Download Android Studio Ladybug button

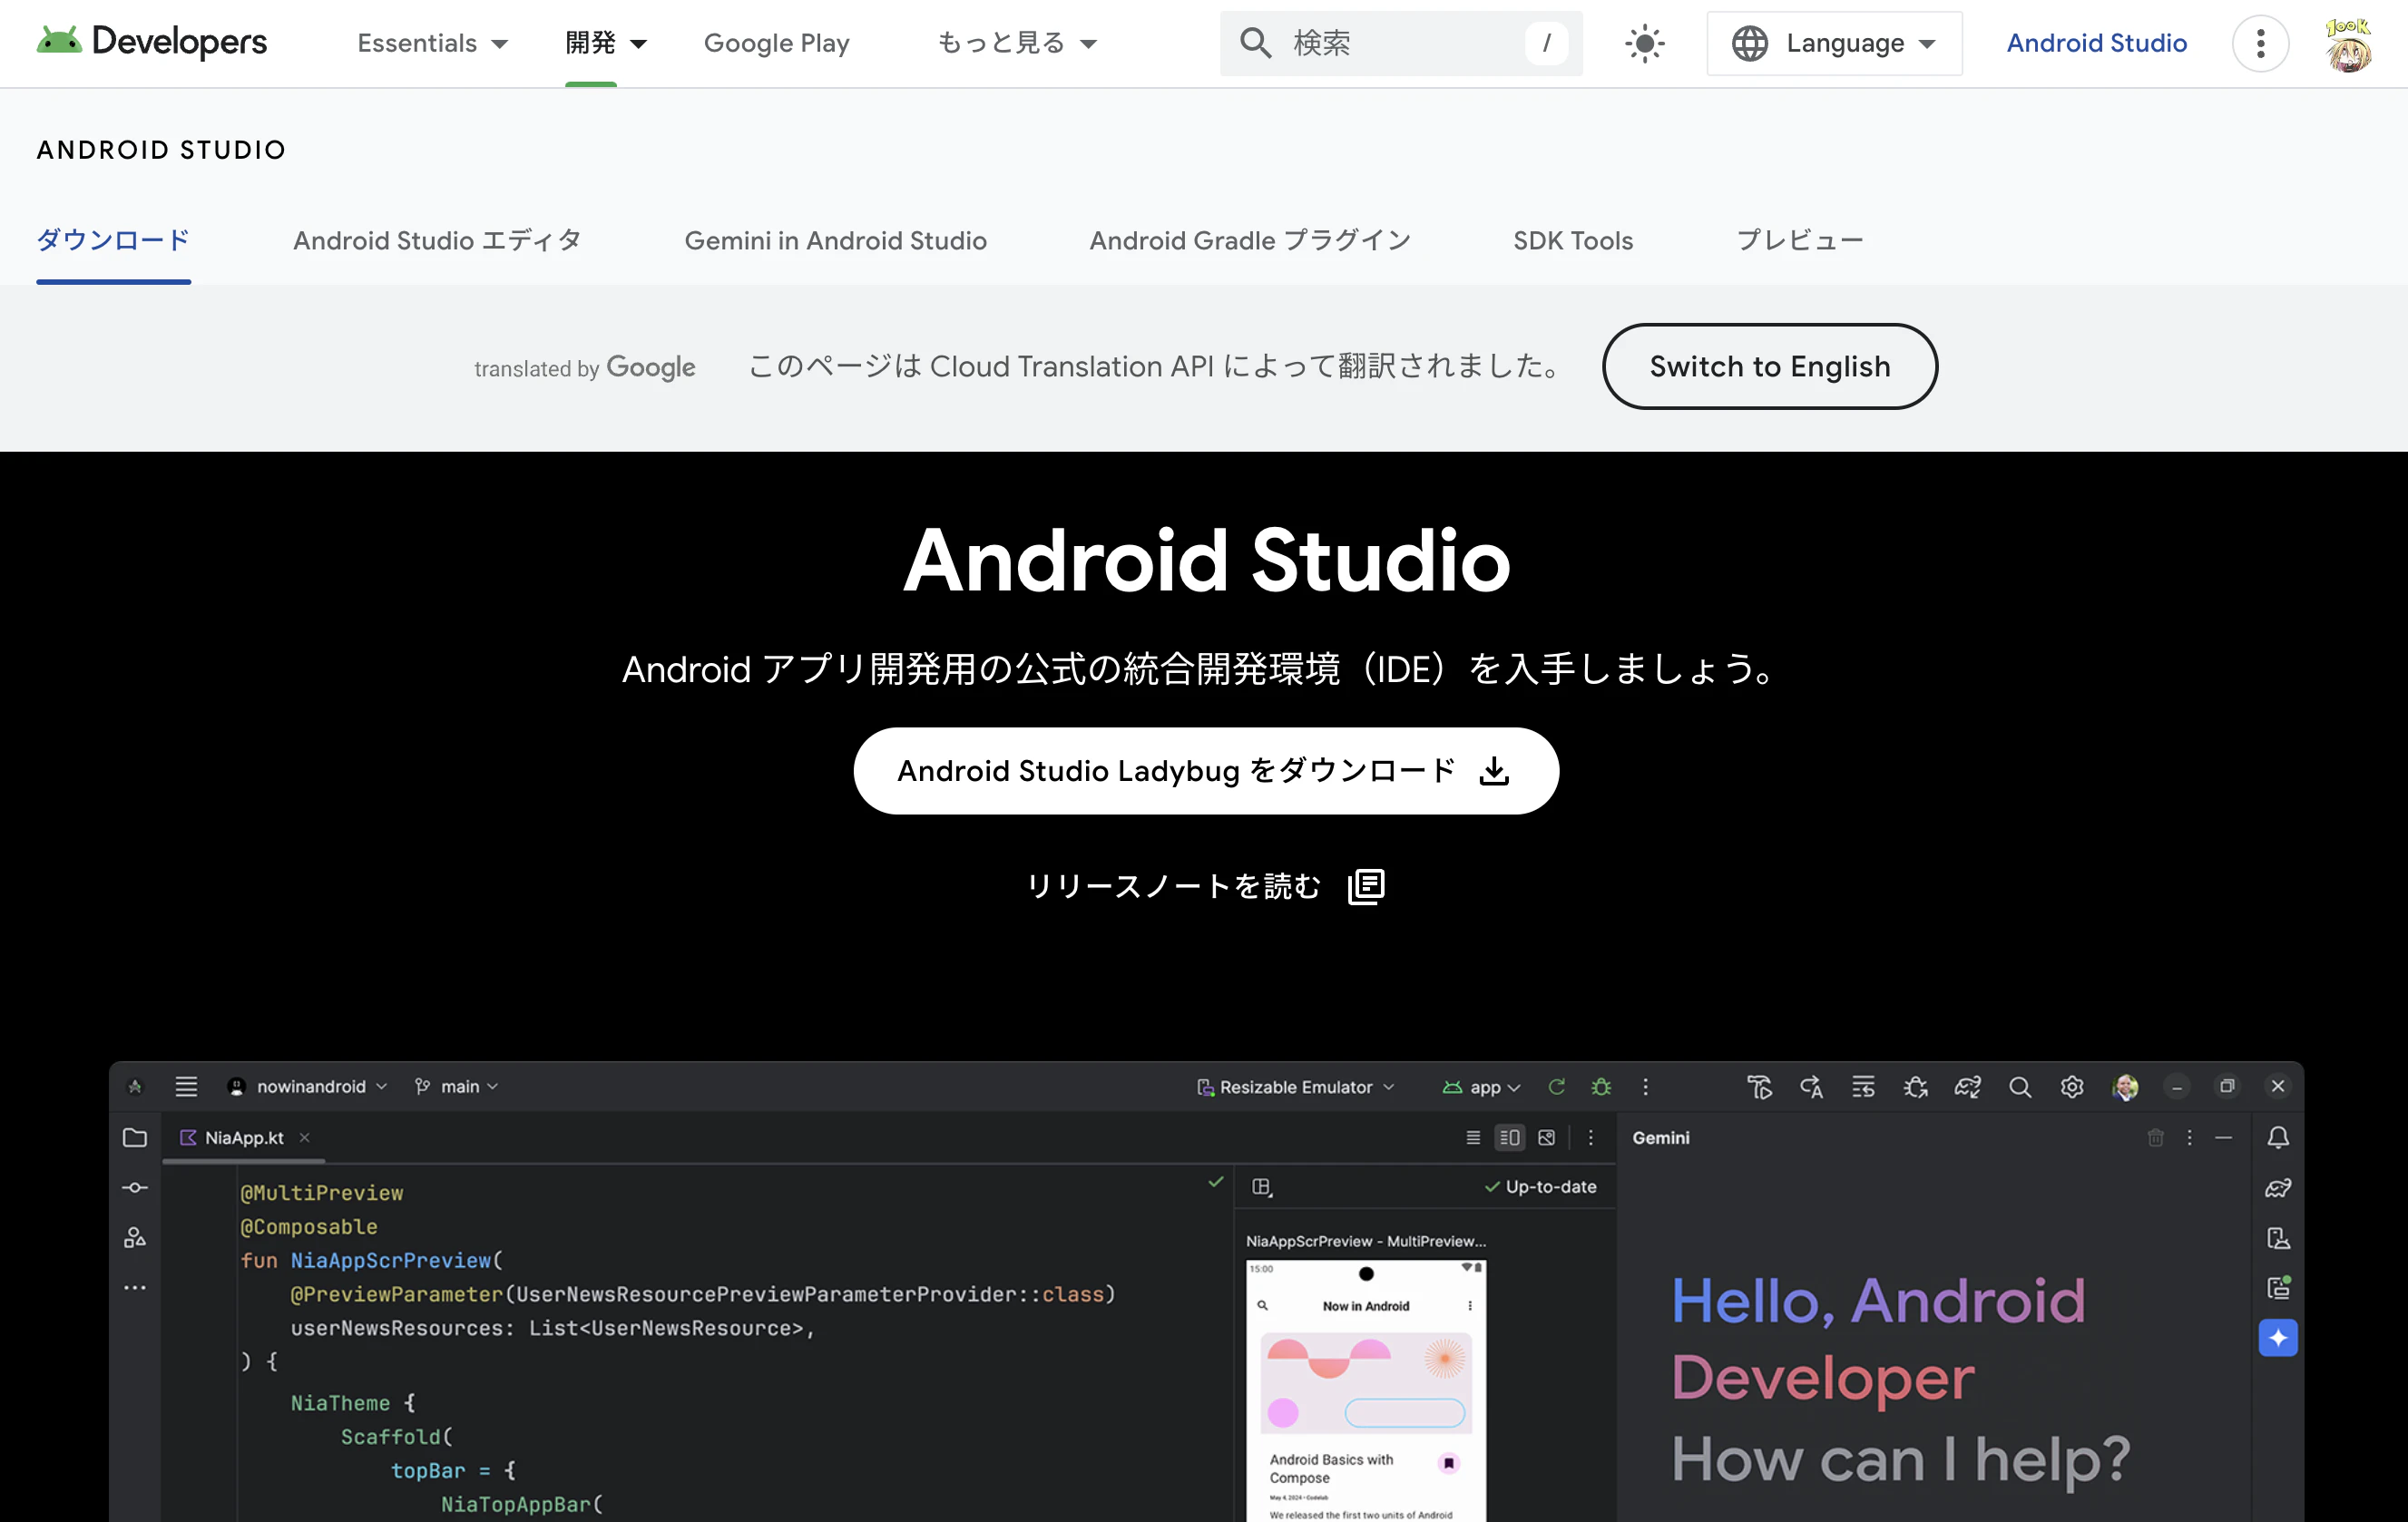click(x=1205, y=770)
